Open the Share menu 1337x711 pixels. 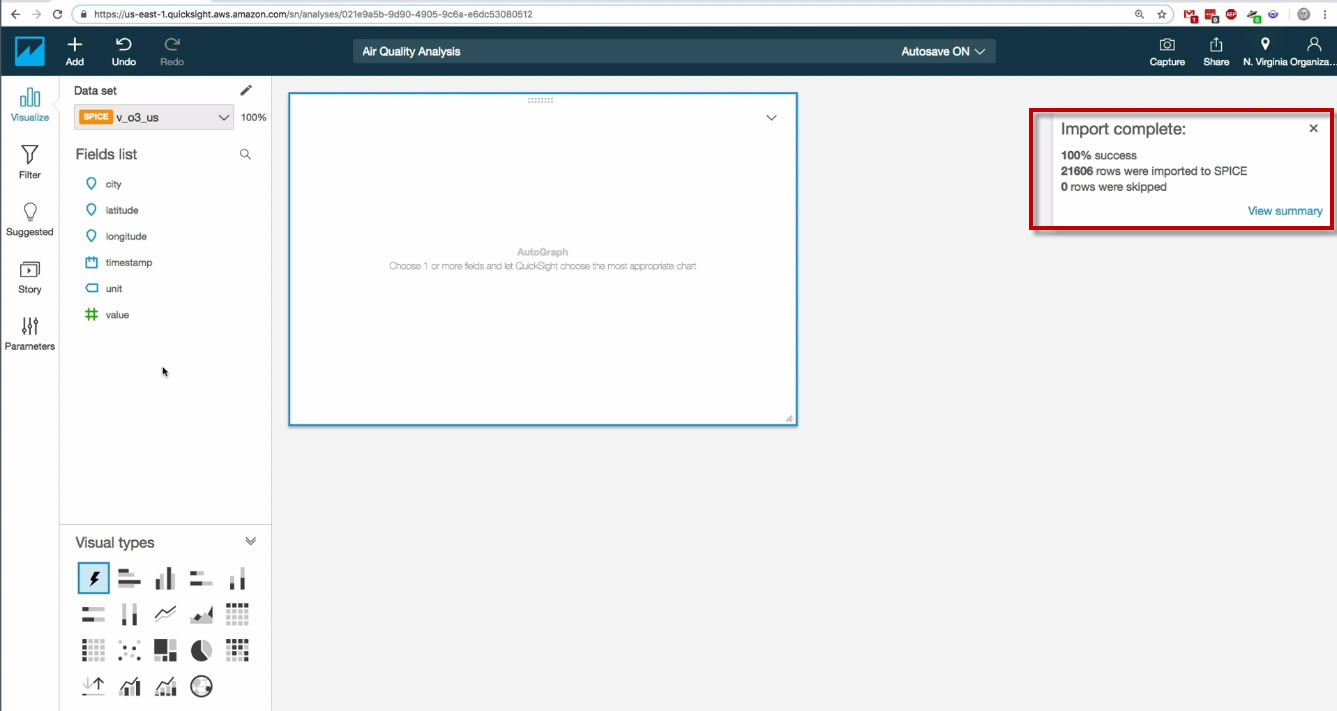coord(1216,52)
